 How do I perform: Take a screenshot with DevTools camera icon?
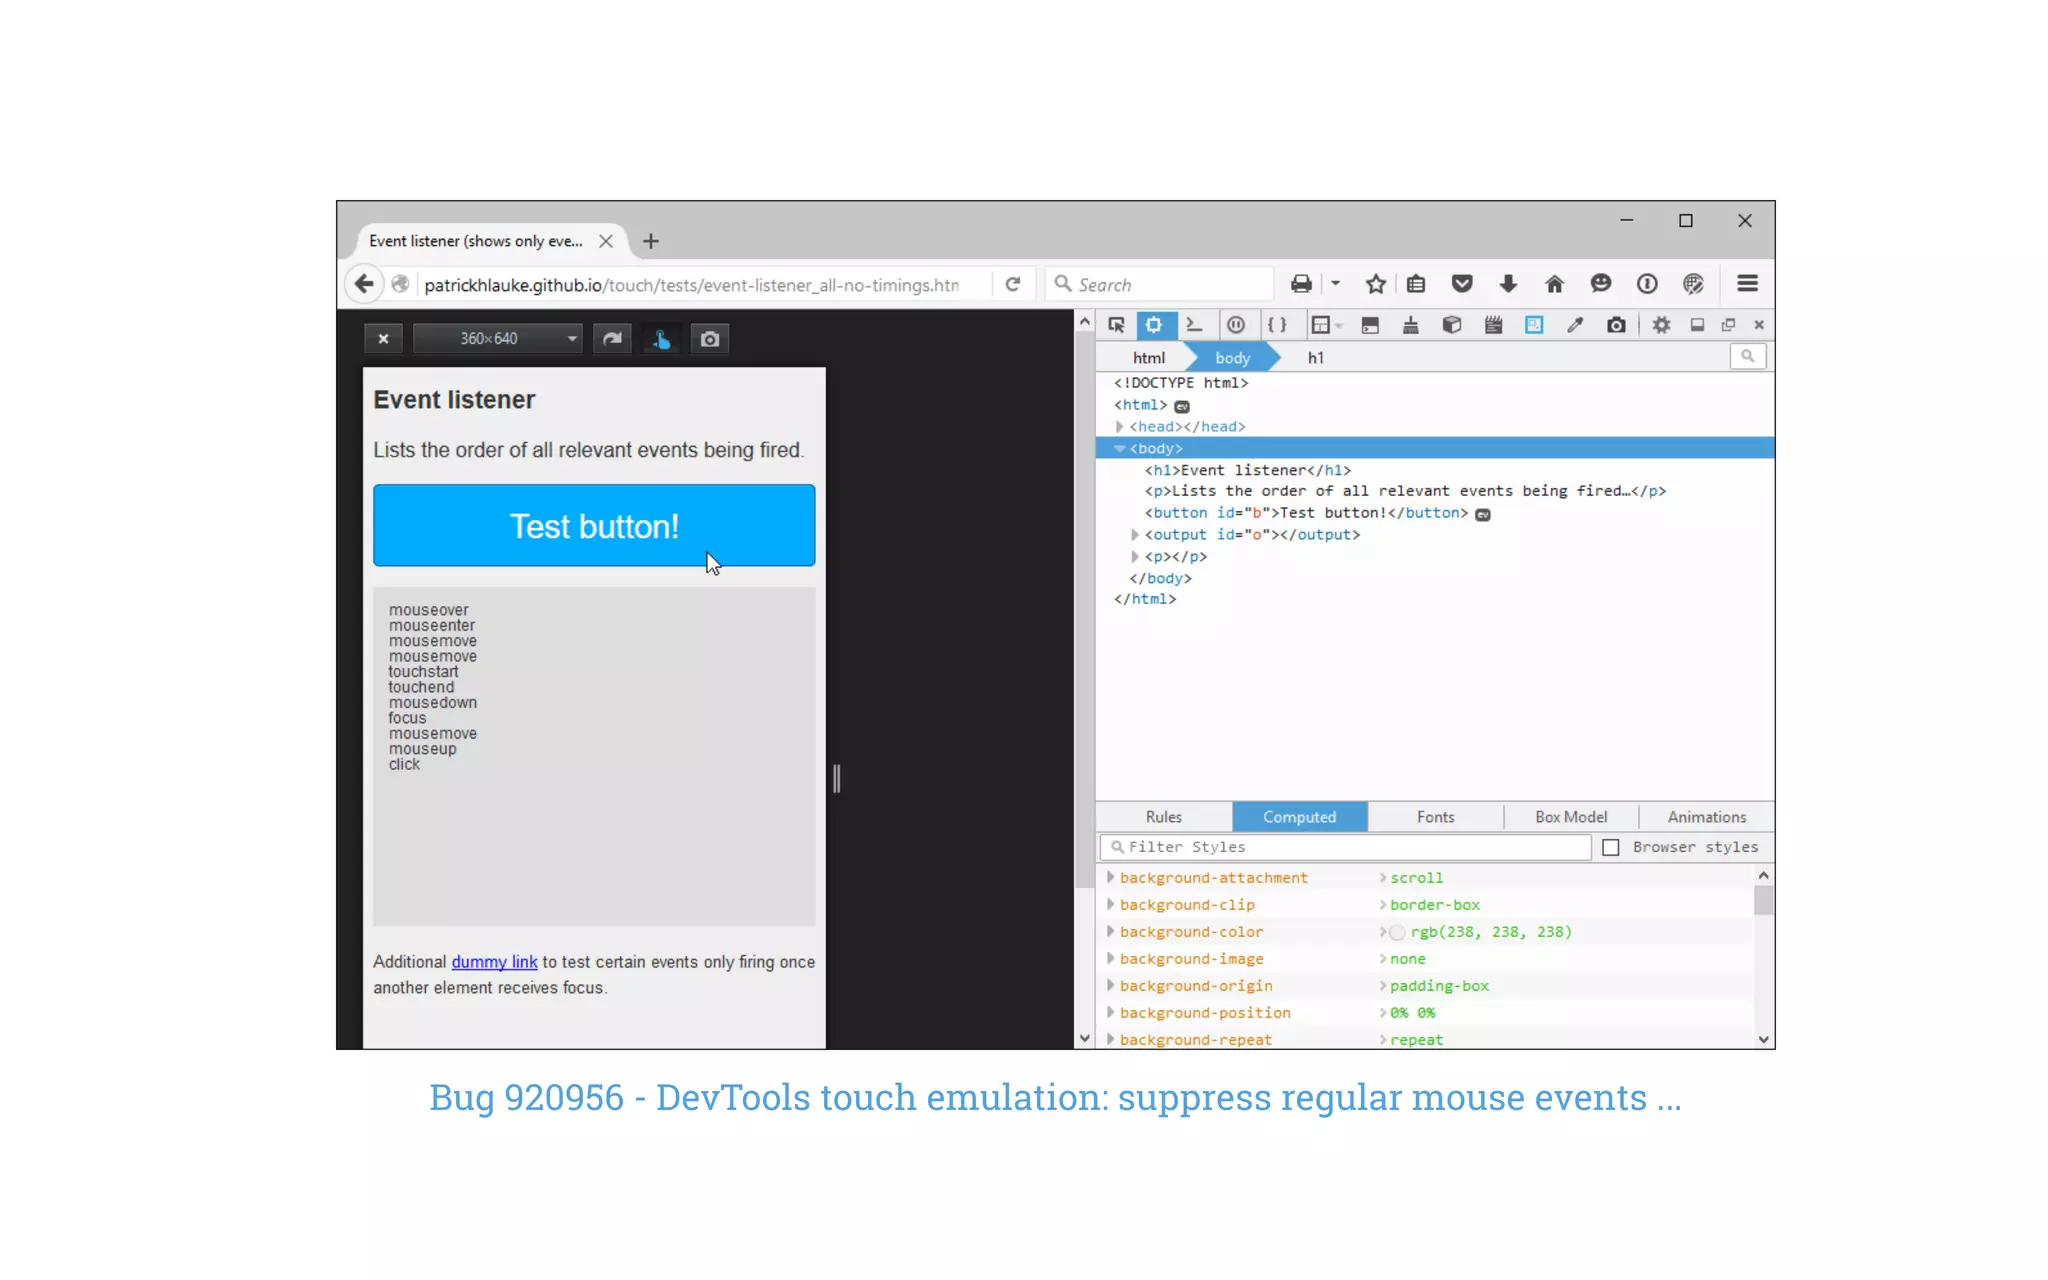(1616, 325)
